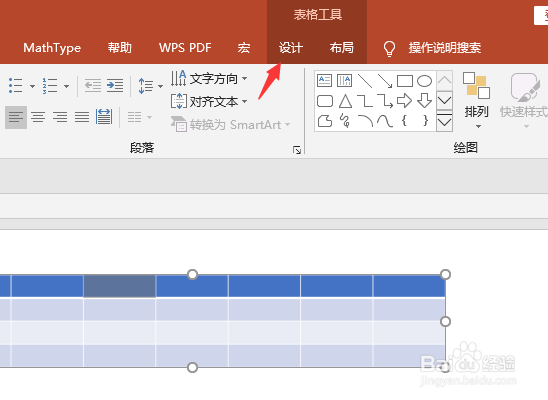Viewport: 548px width, 400px height.
Task: Open the 对齐文本 dropdown
Action: [209, 102]
